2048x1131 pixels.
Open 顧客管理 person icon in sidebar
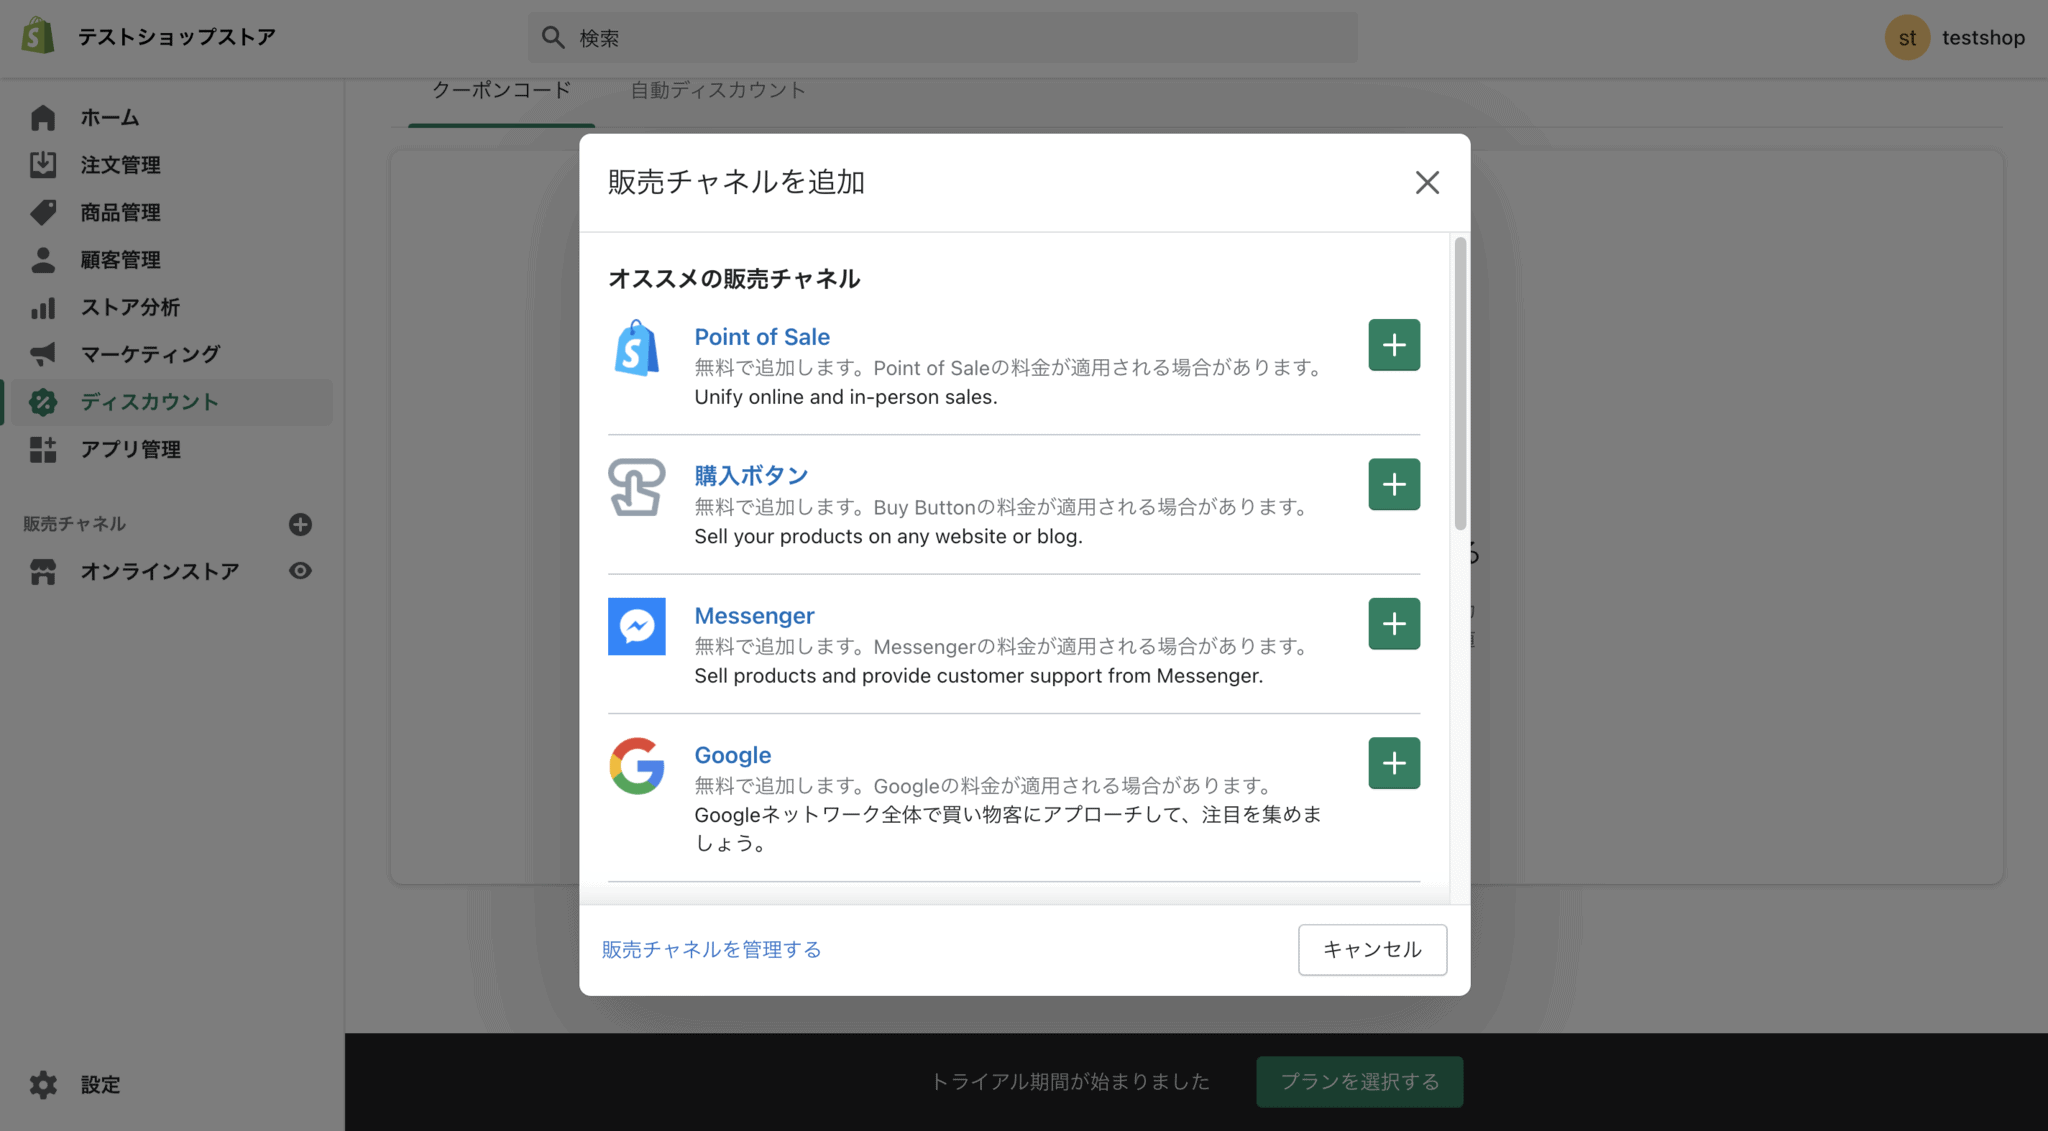[43, 260]
